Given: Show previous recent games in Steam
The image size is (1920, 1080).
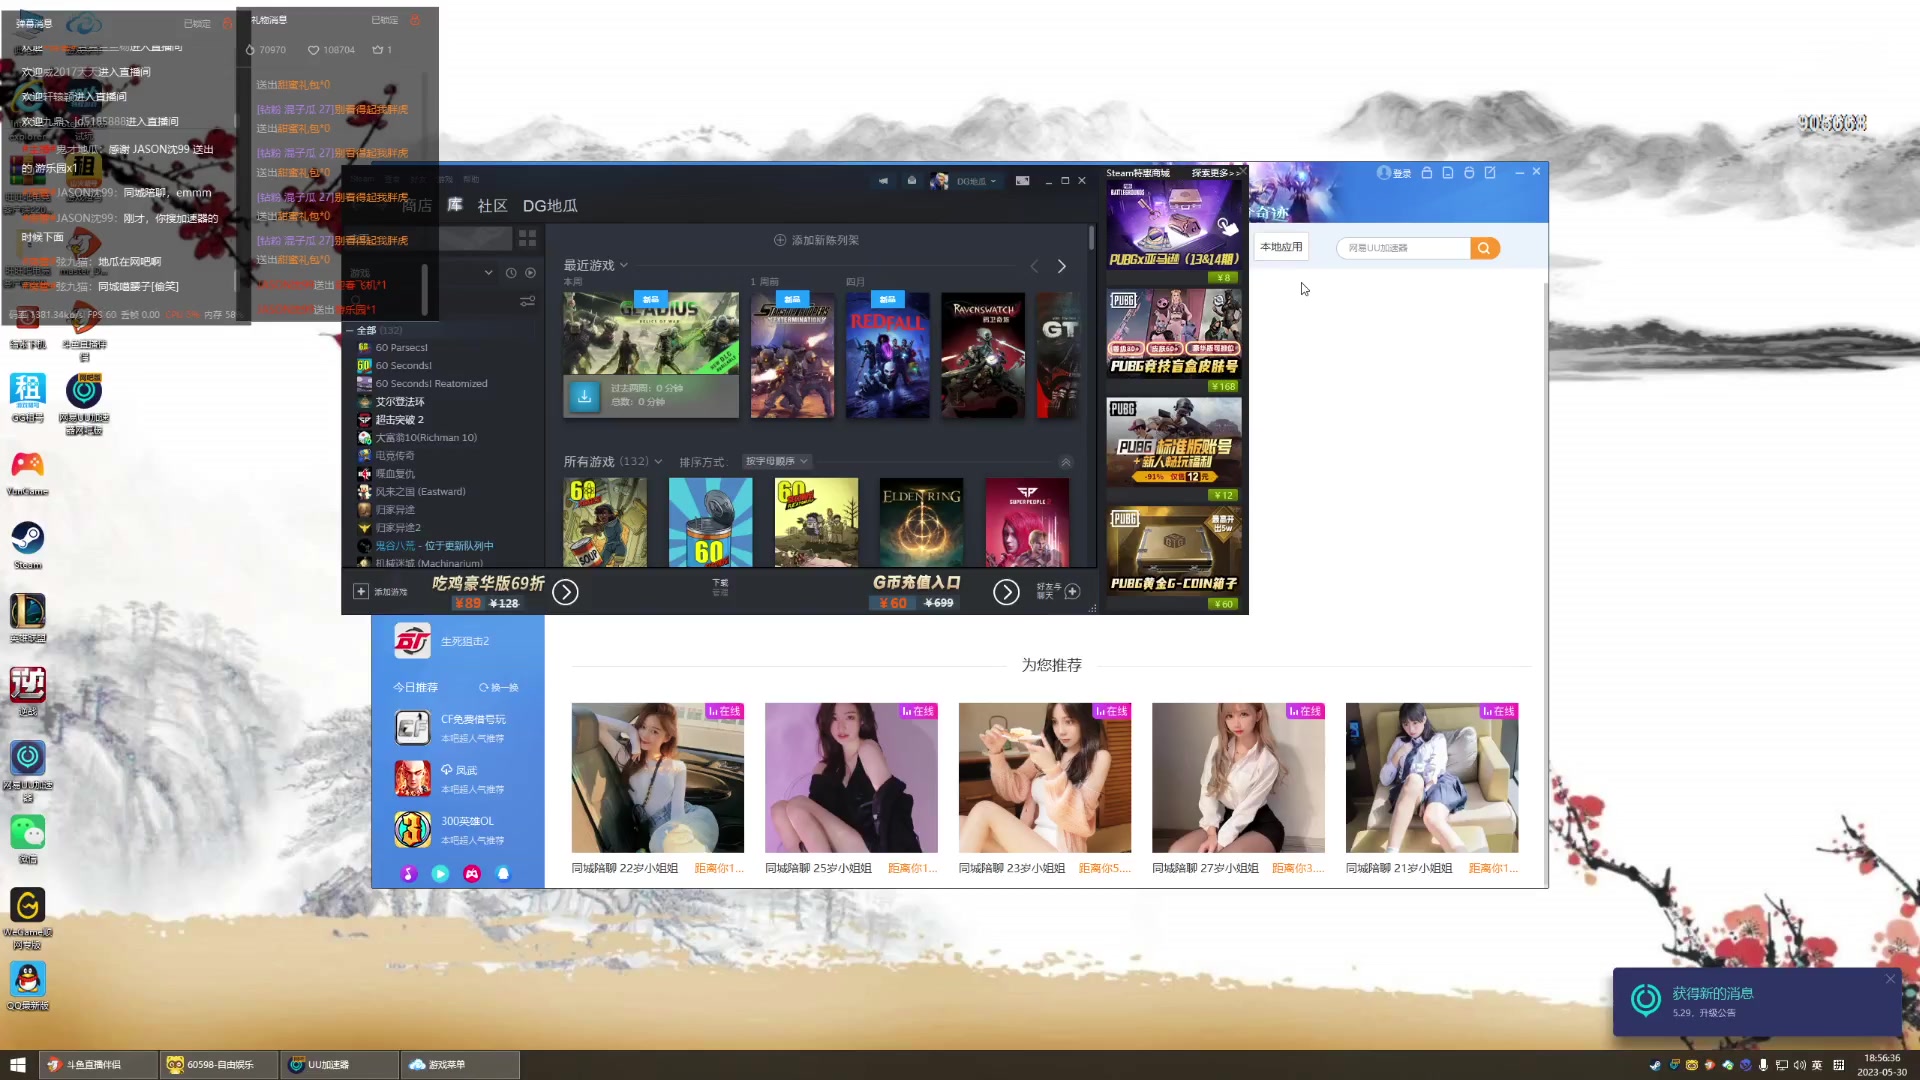Looking at the screenshot, I should pyautogui.click(x=1034, y=266).
